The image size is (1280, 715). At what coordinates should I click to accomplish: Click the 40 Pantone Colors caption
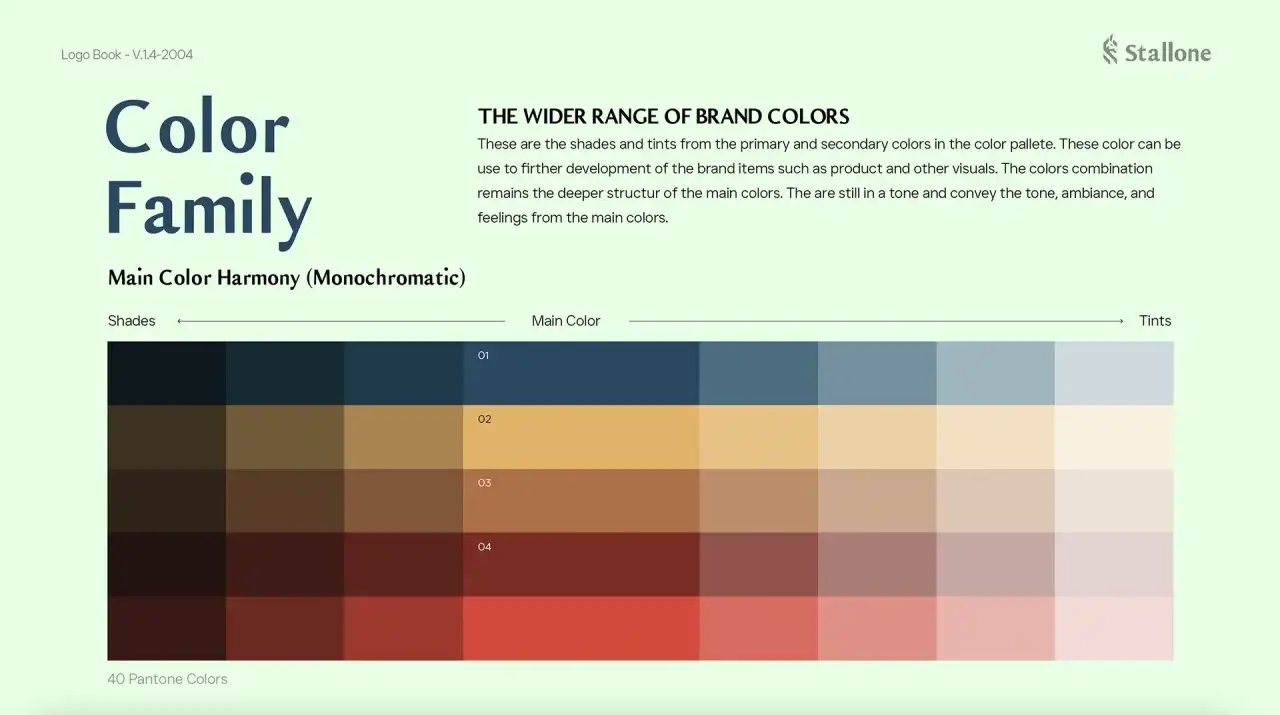pos(167,679)
